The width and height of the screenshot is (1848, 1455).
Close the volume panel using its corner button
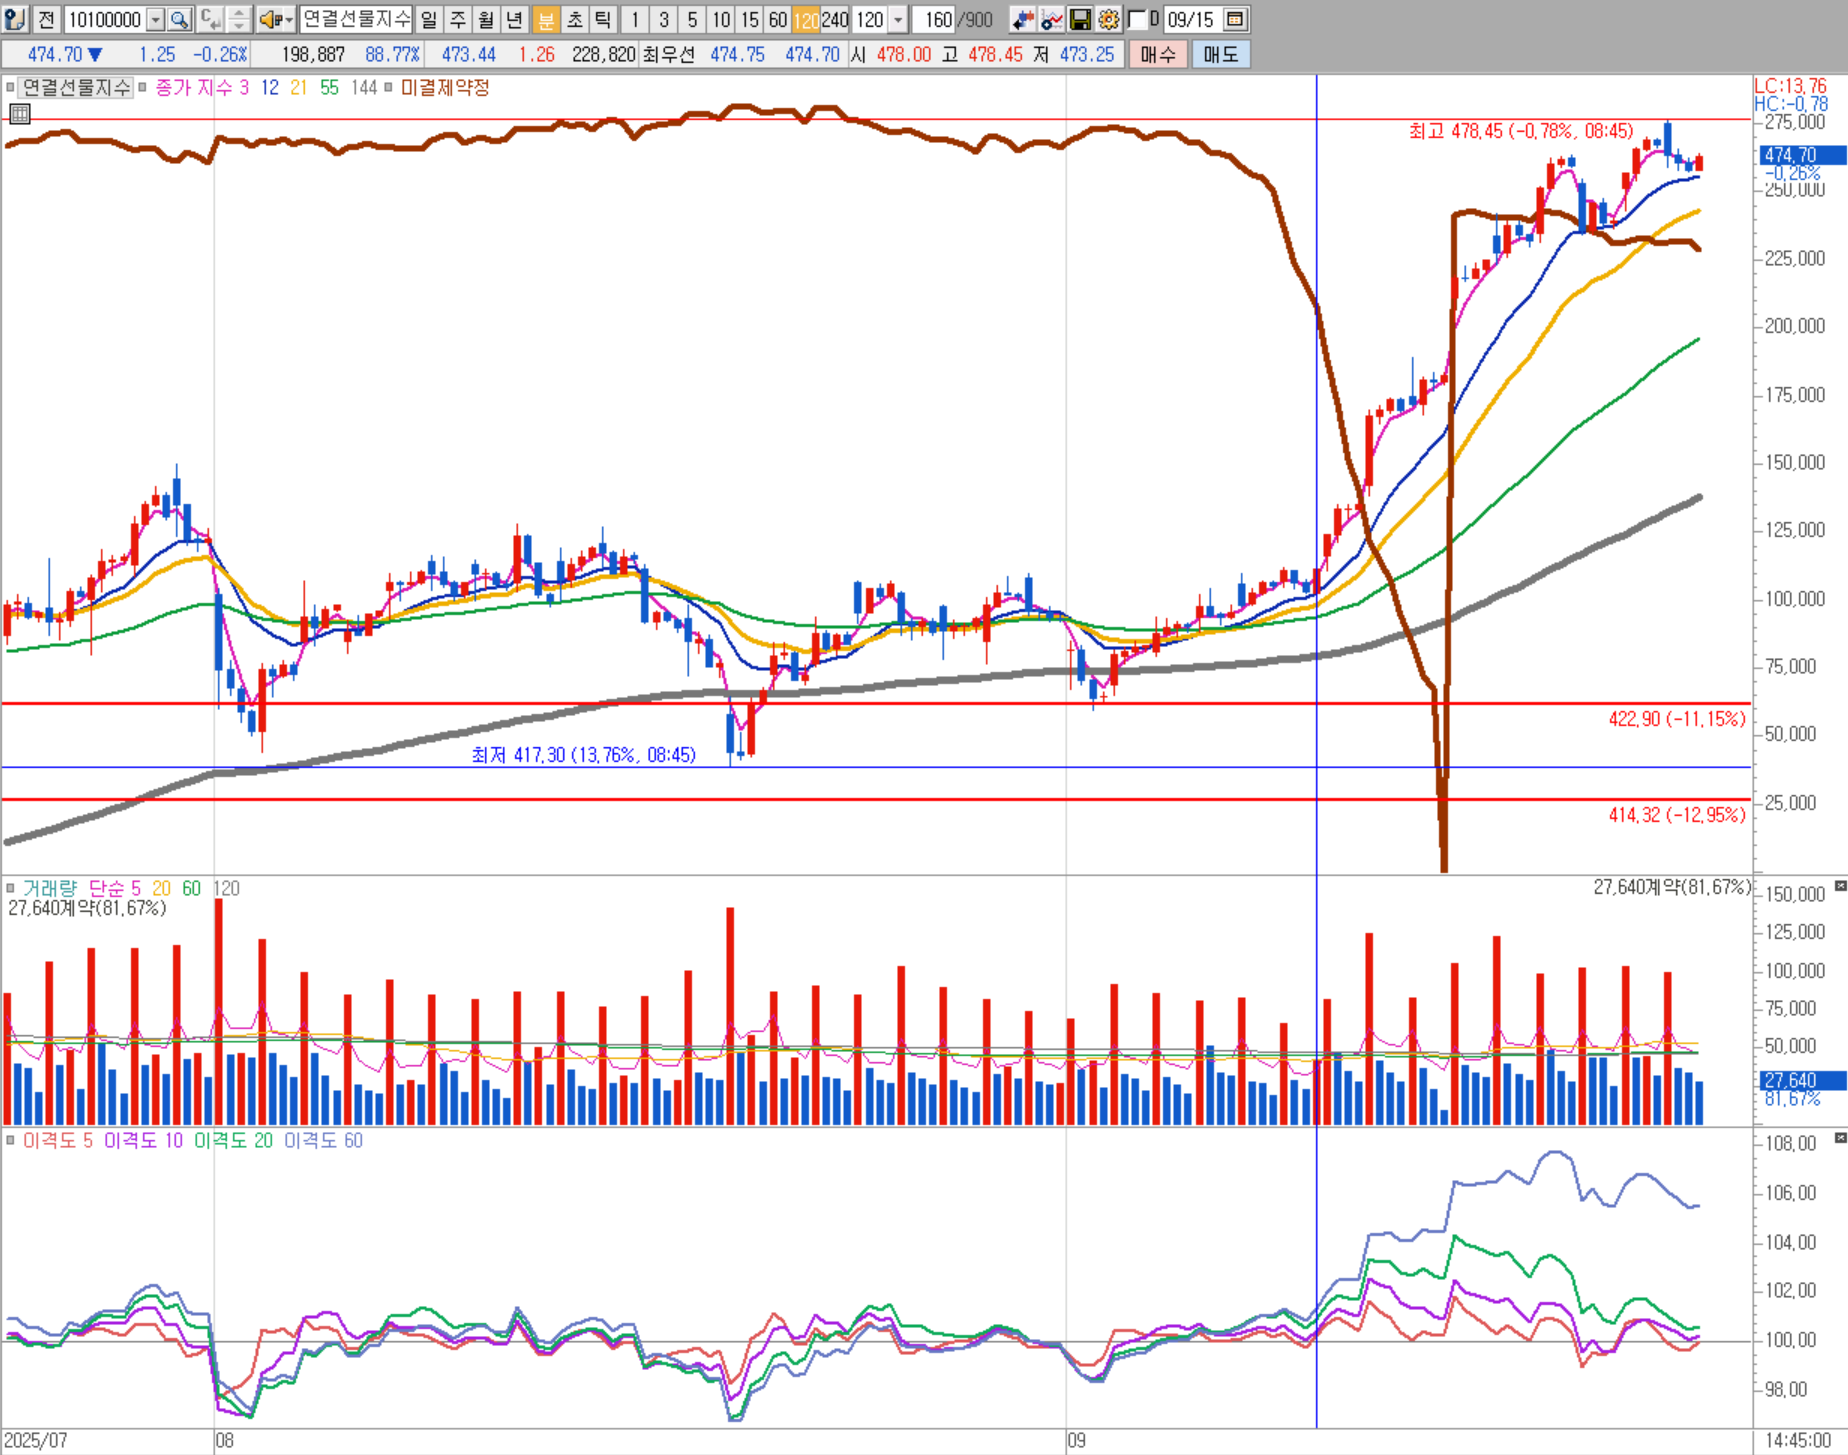(x=1840, y=886)
